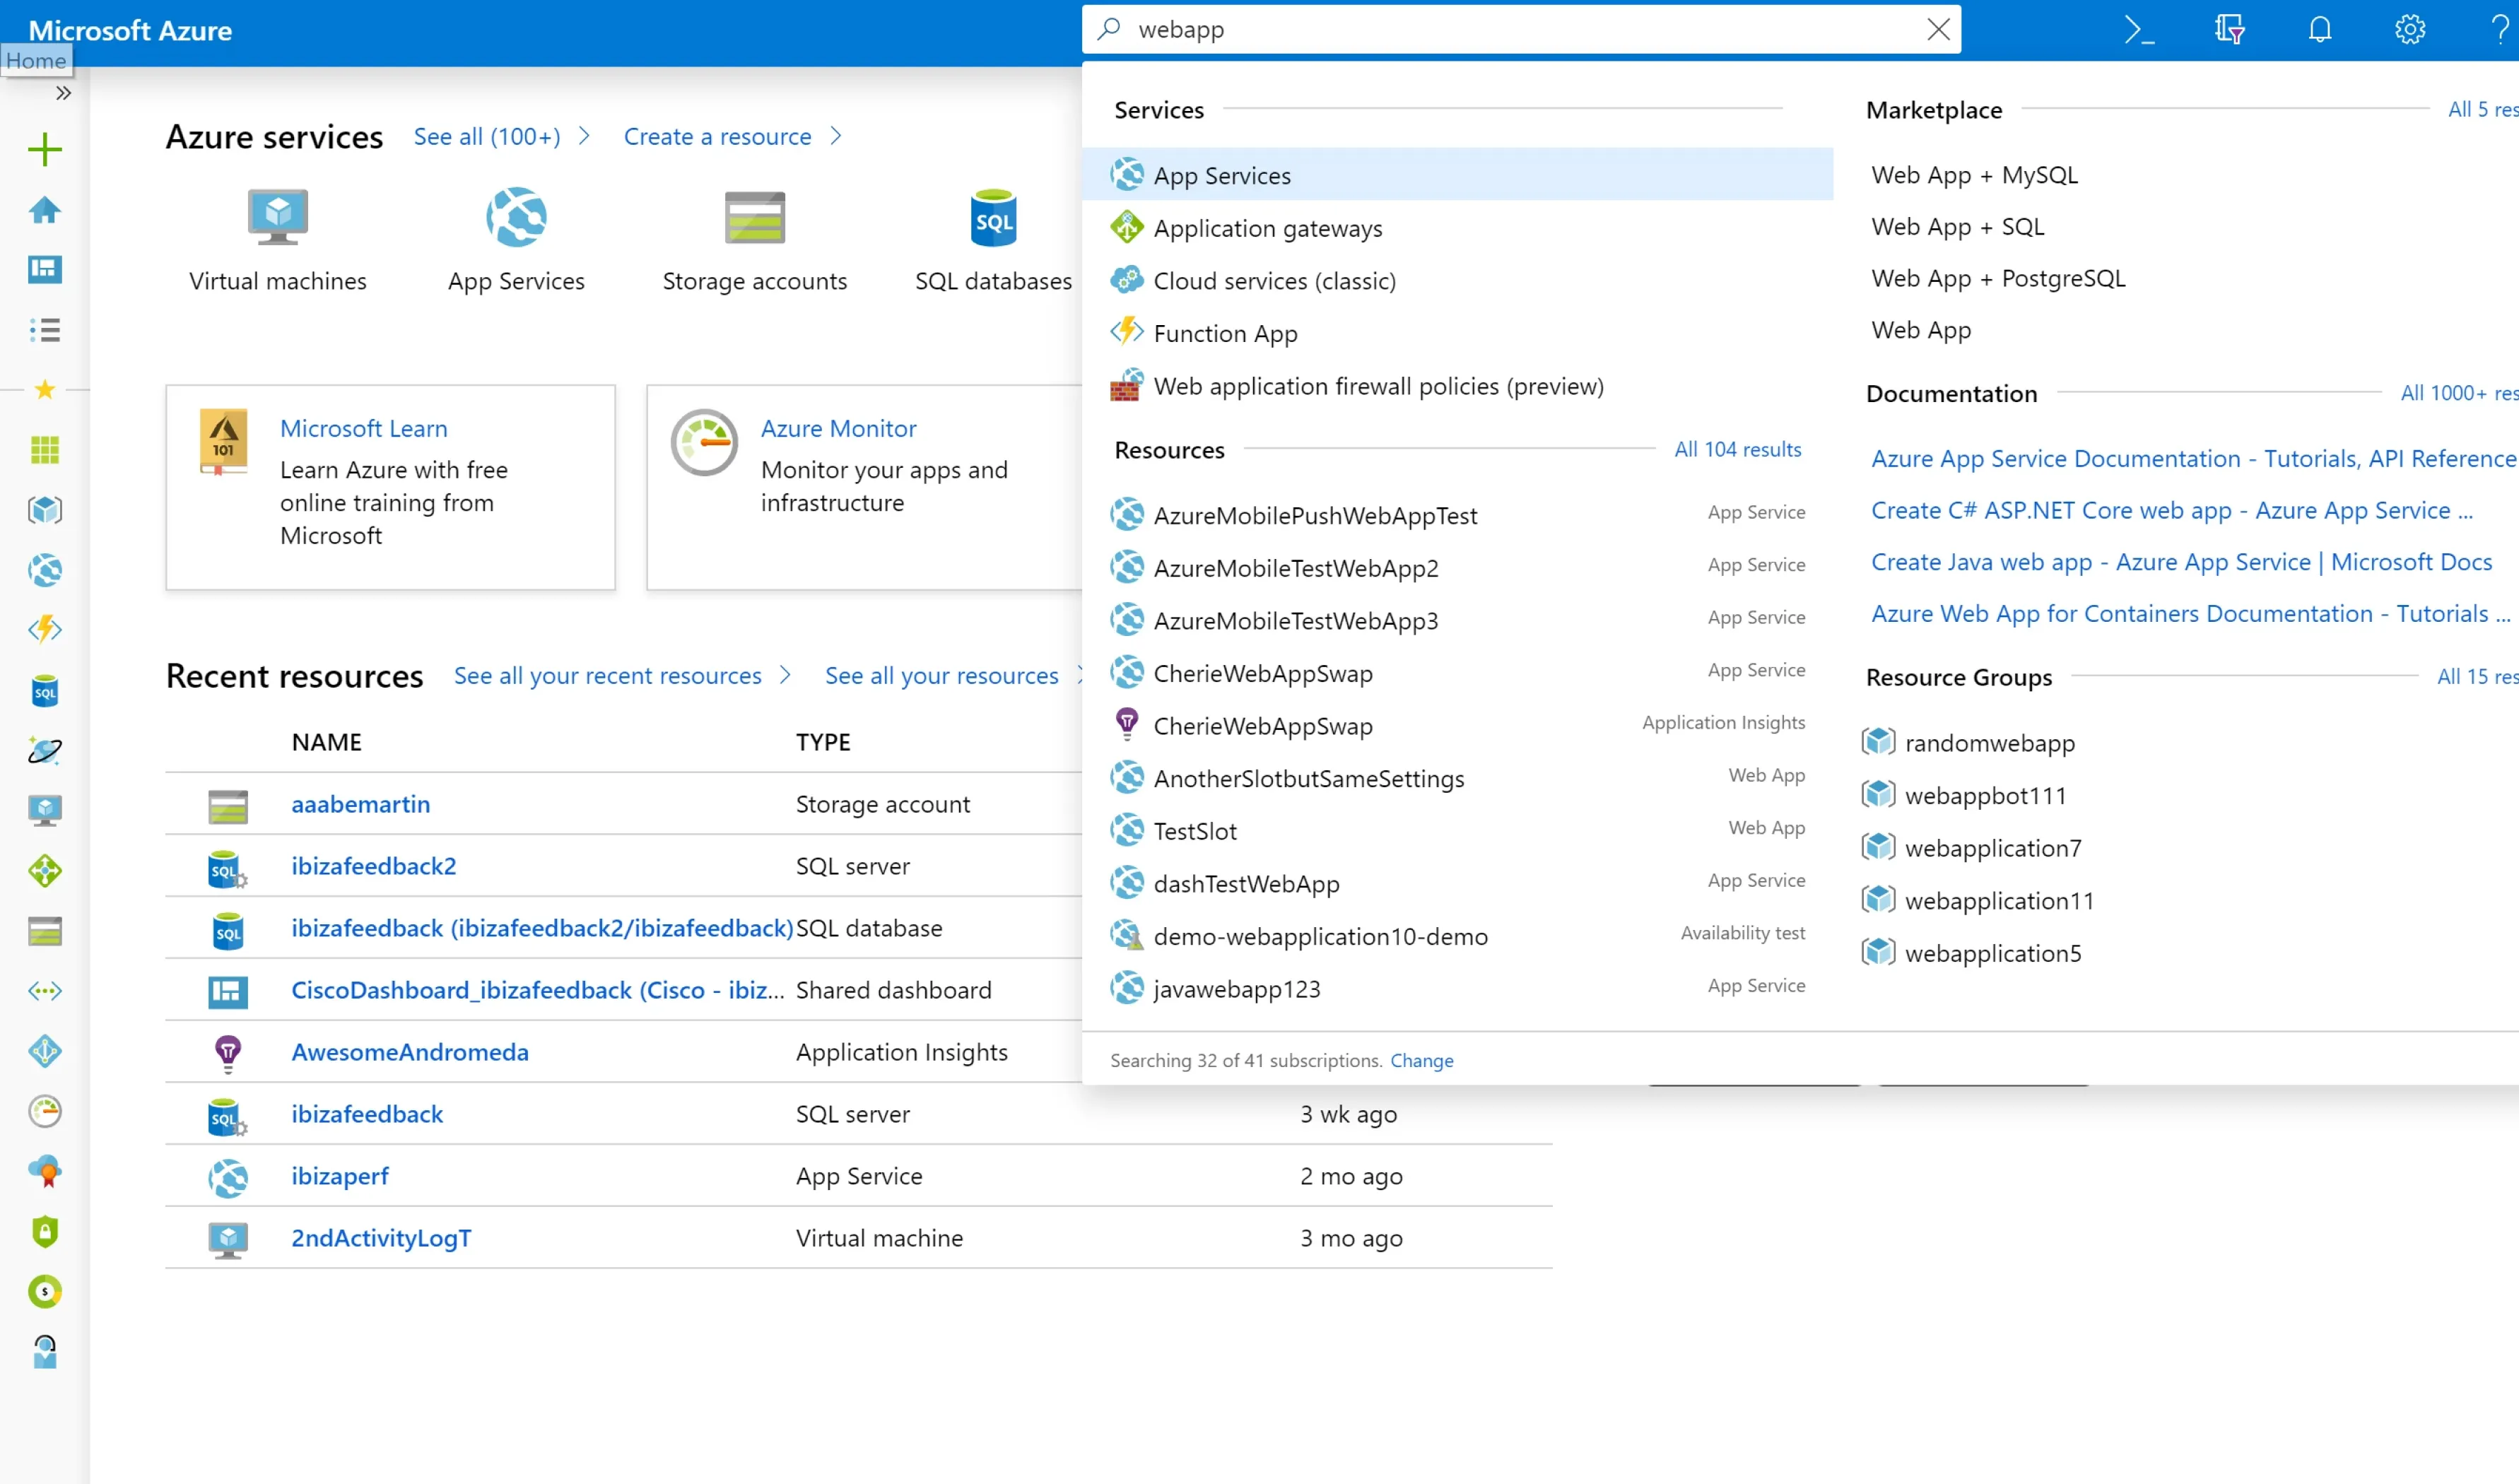Expand the left sidebar with double chevron
Image resolution: width=2519 pixels, height=1484 pixels.
click(63, 93)
